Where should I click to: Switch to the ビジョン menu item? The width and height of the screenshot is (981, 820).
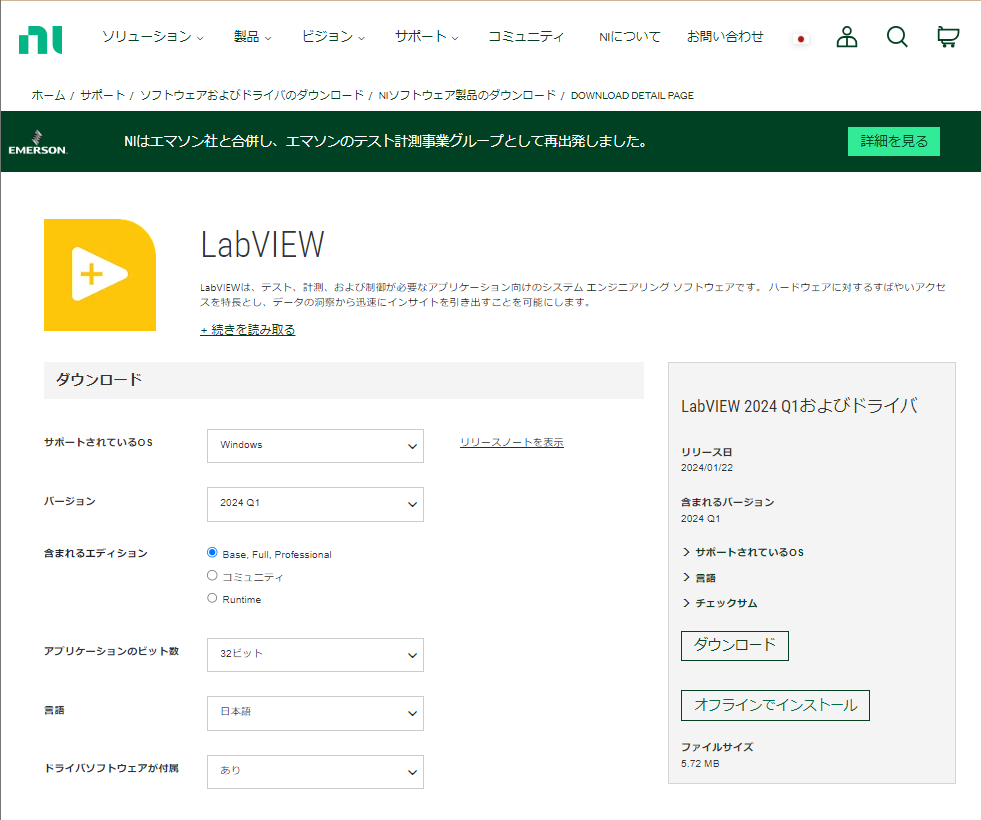[328, 35]
